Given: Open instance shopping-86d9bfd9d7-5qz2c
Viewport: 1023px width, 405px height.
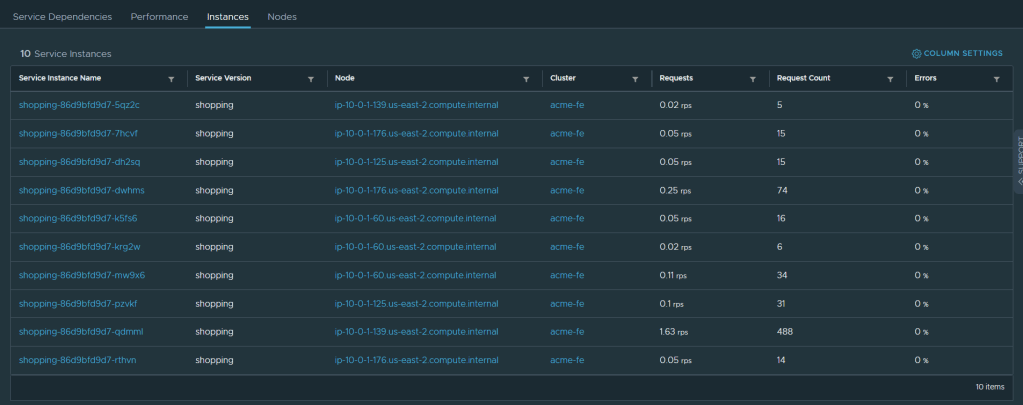Looking at the screenshot, I should point(79,105).
